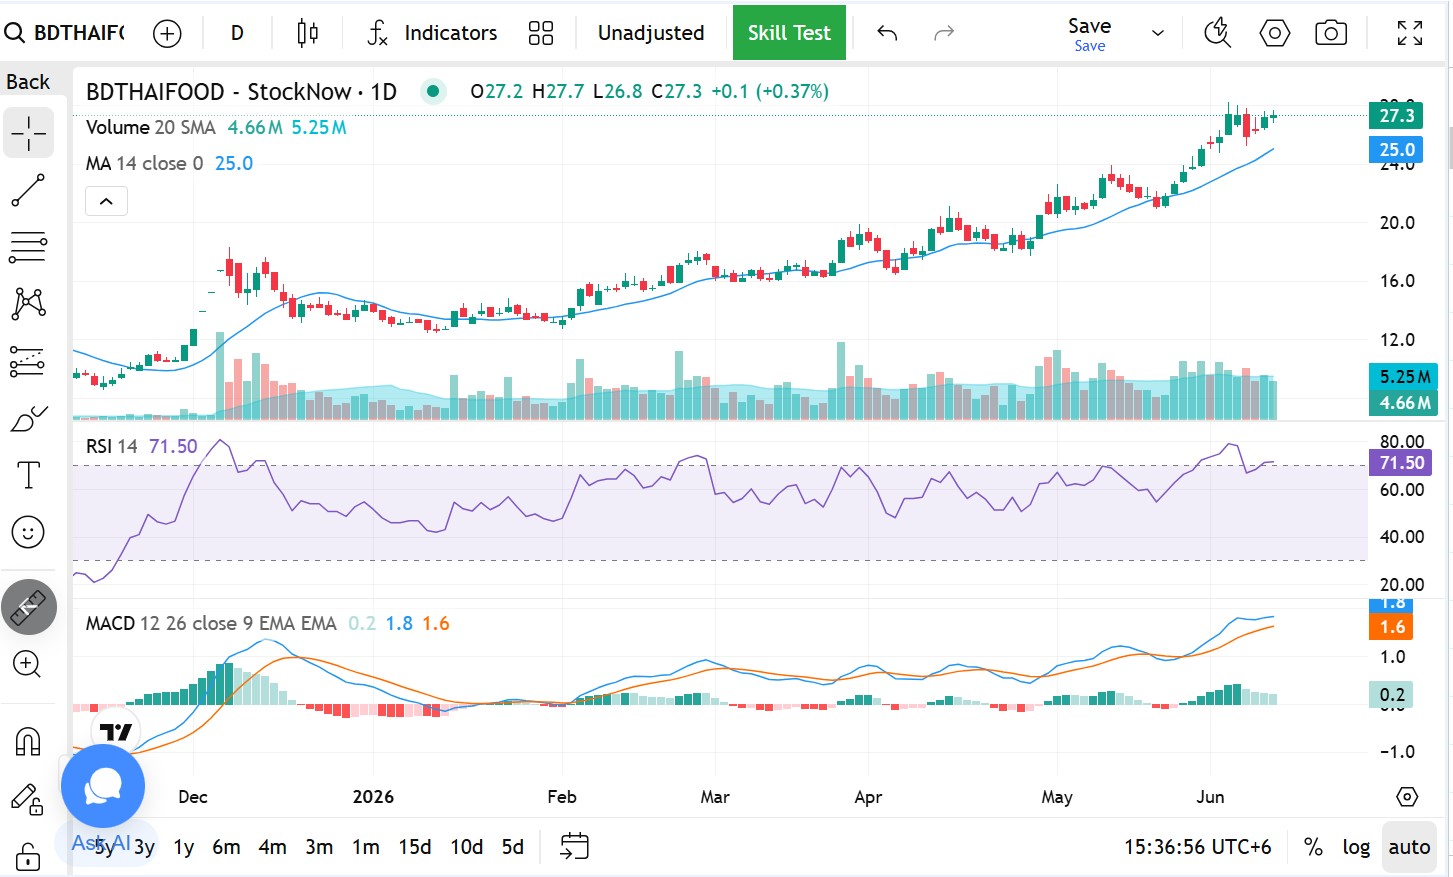Set range to 1y

(x=184, y=847)
